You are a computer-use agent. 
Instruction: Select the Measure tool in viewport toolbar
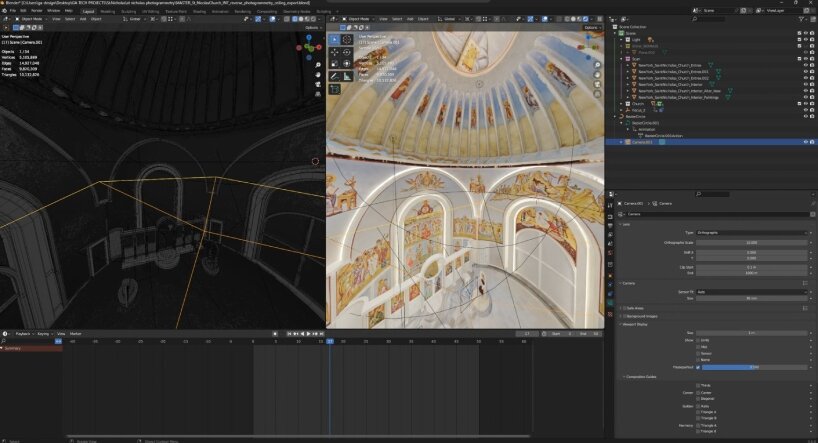click(347, 75)
